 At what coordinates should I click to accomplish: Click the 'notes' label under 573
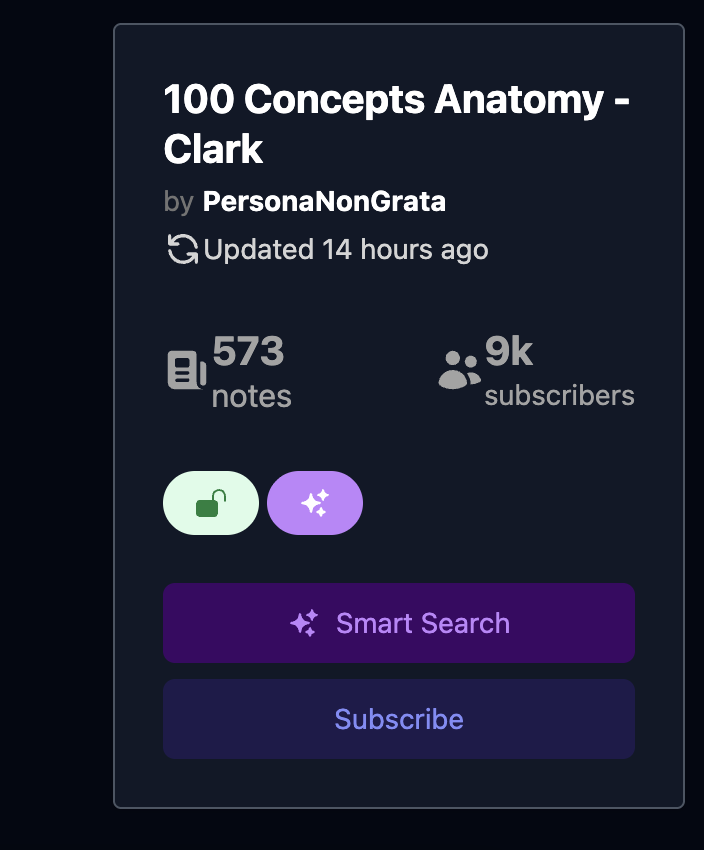[x=252, y=396]
